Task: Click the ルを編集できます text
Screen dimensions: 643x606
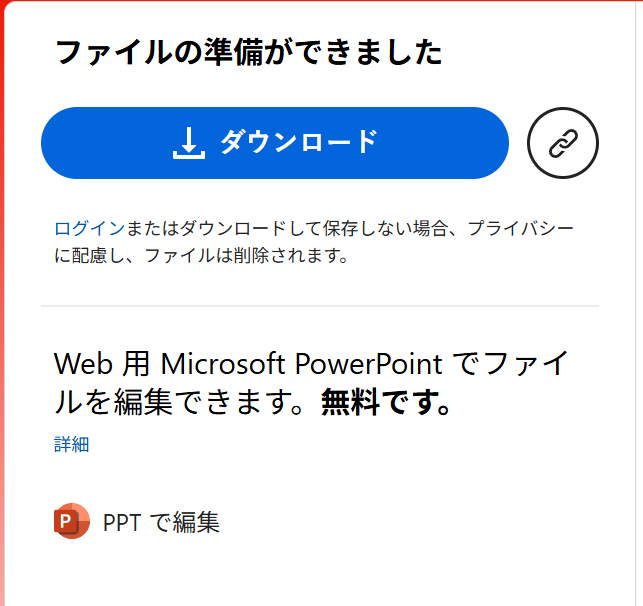Action: tap(185, 403)
